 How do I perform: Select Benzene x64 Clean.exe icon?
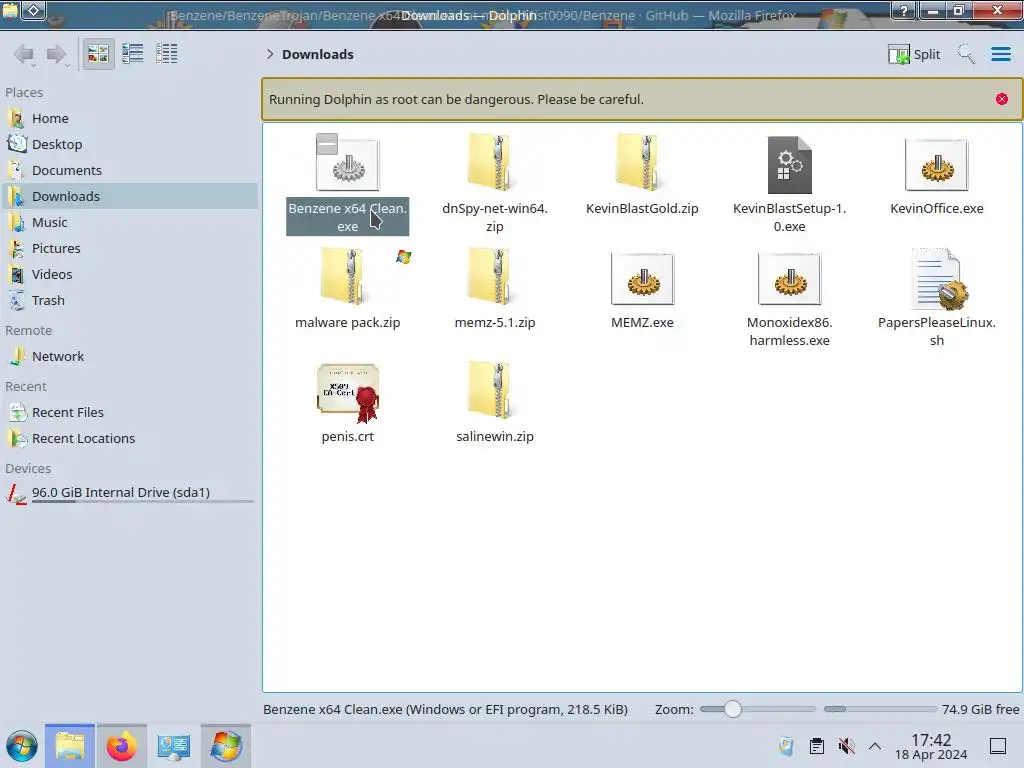pos(348,165)
